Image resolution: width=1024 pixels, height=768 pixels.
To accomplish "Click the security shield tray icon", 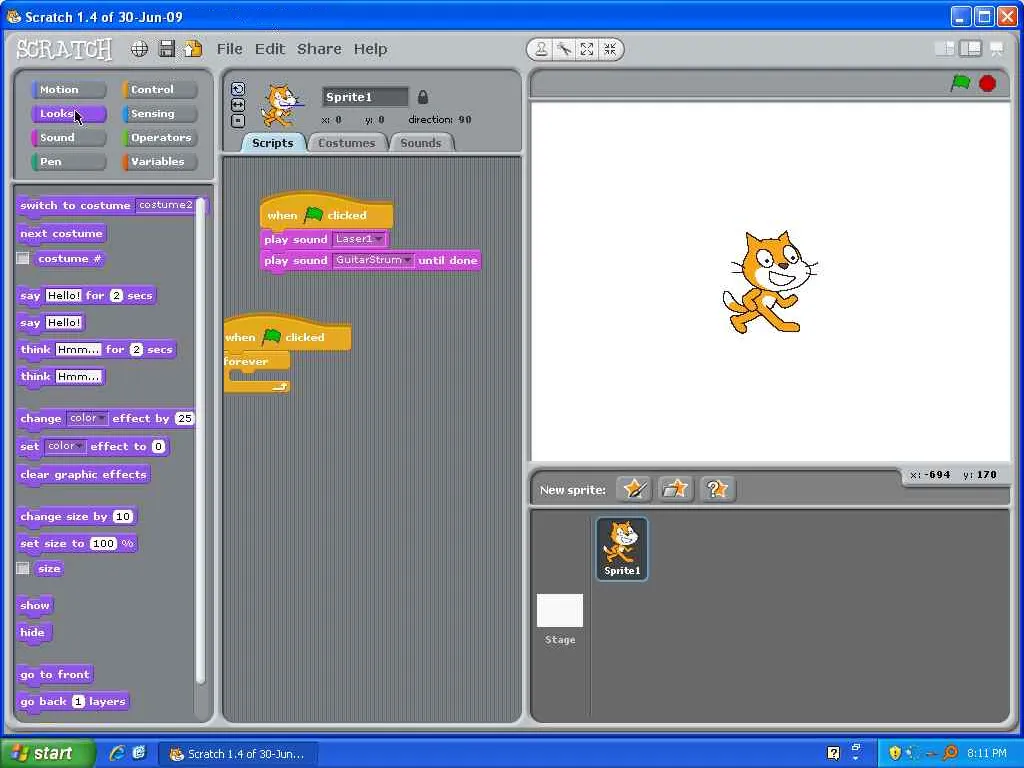I will tap(895, 753).
